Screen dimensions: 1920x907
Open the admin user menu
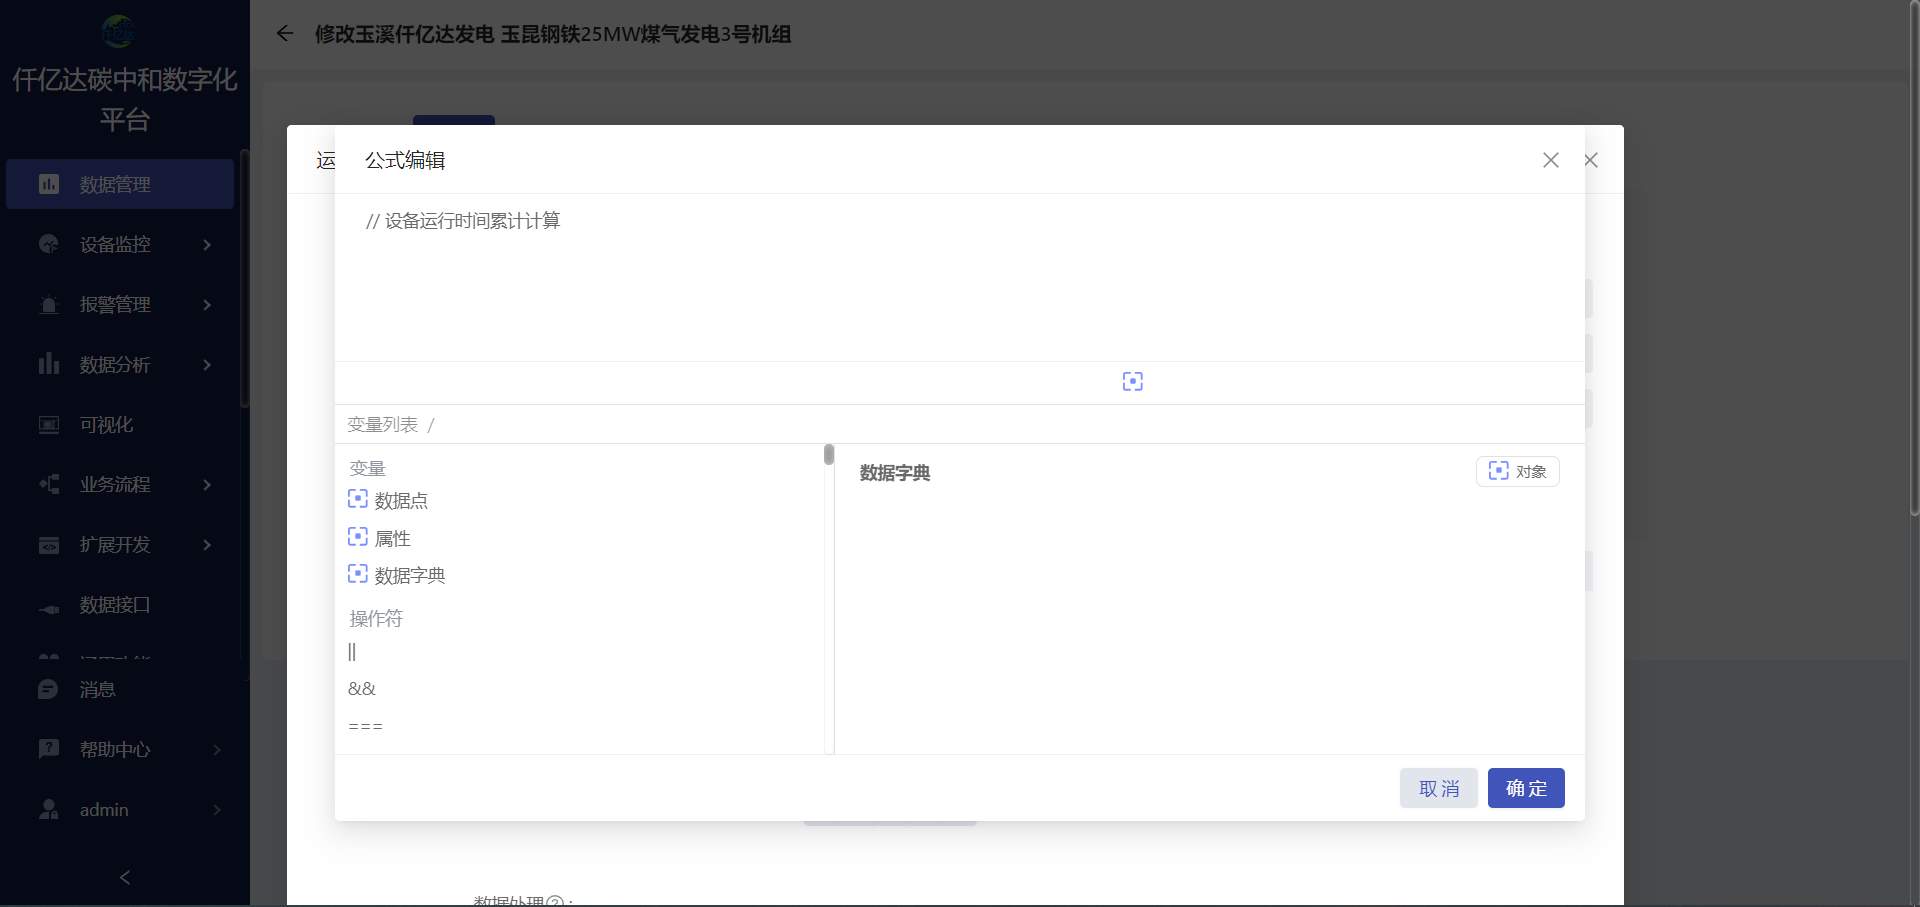click(x=120, y=809)
